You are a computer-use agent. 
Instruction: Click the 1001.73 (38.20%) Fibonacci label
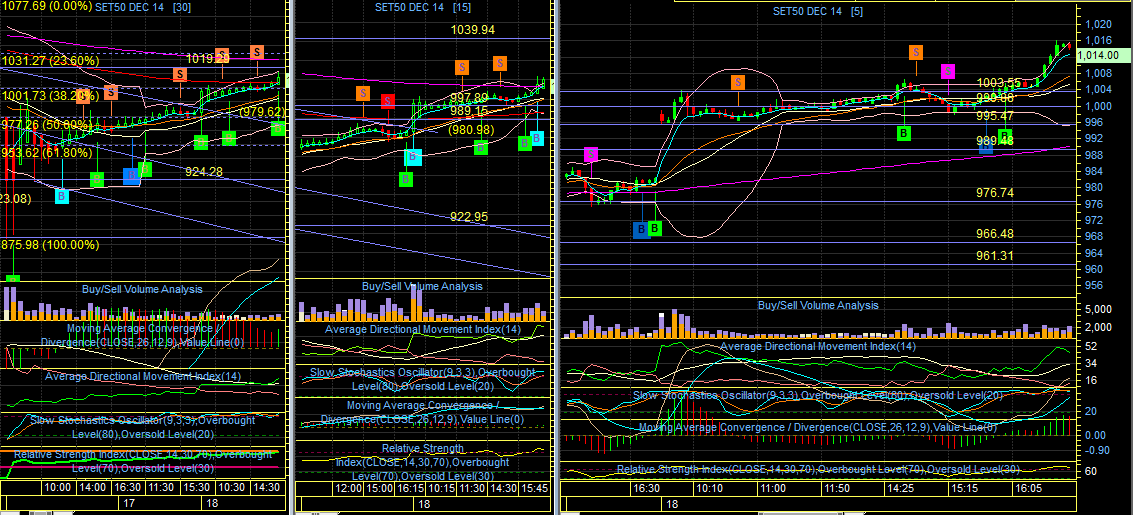(x=48, y=95)
